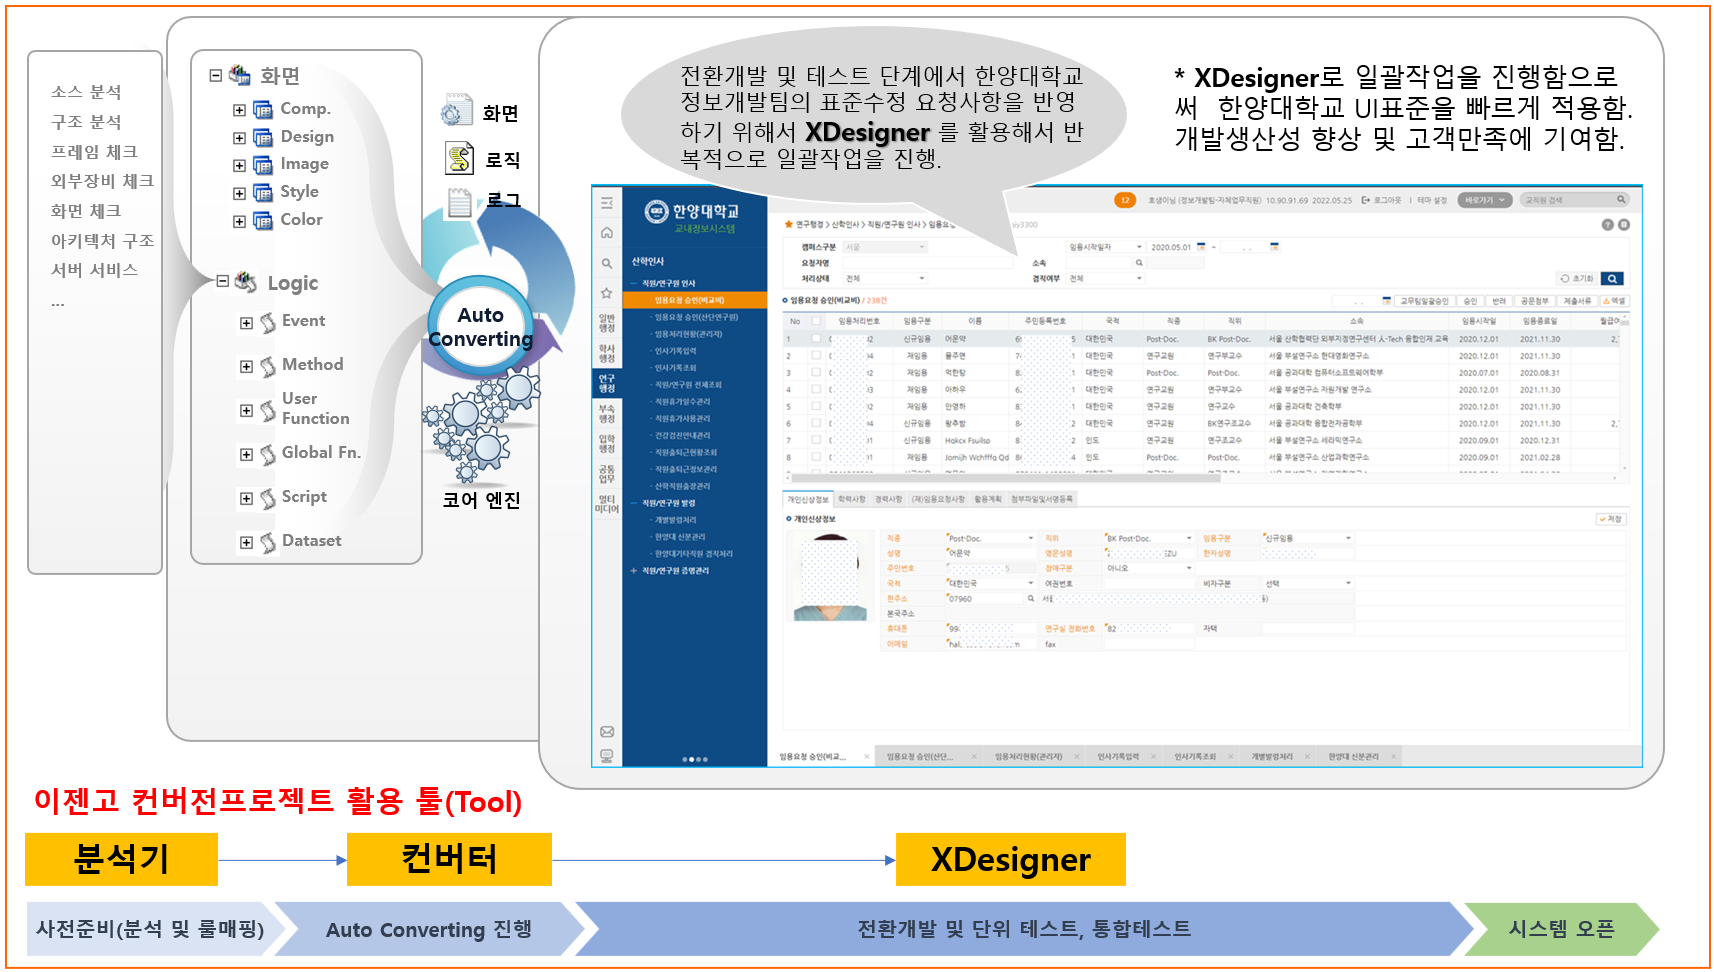Expand the Event tree node
This screenshot has width=1714, height=972.
[246, 323]
